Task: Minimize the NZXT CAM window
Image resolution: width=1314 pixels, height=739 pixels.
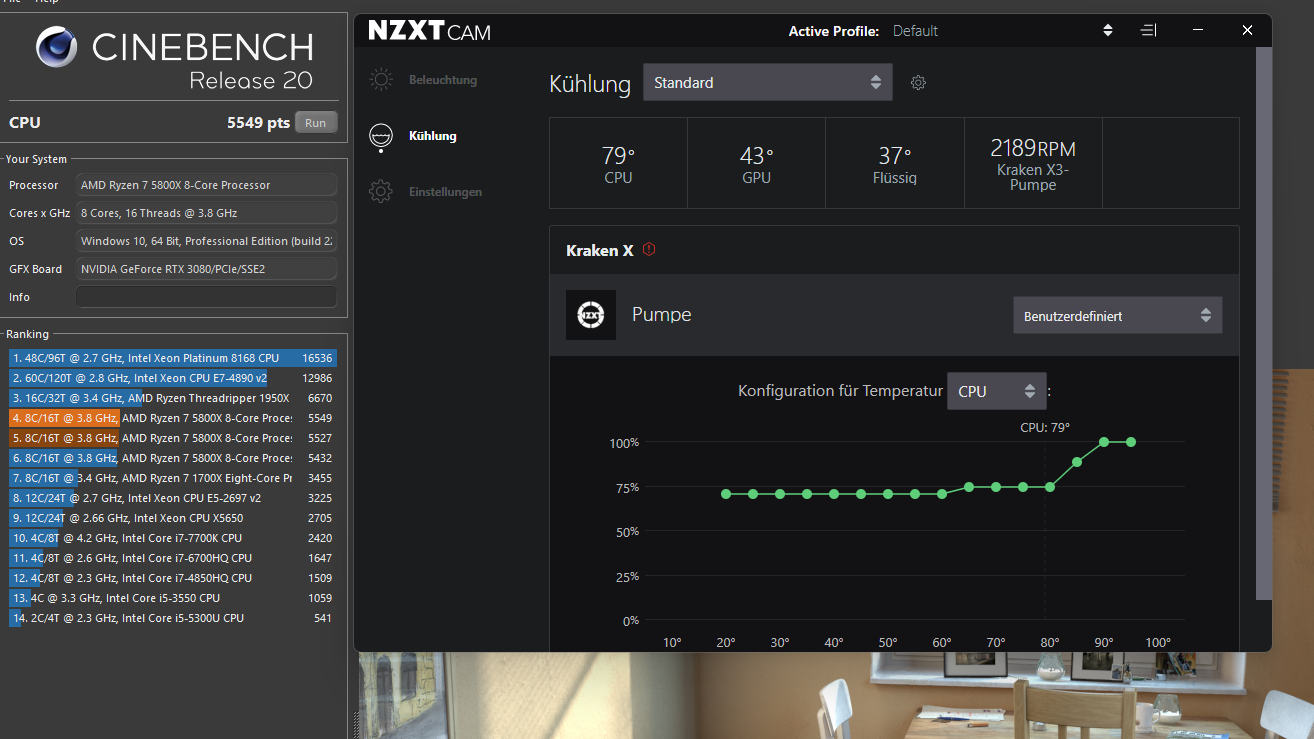Action: (x=1199, y=31)
